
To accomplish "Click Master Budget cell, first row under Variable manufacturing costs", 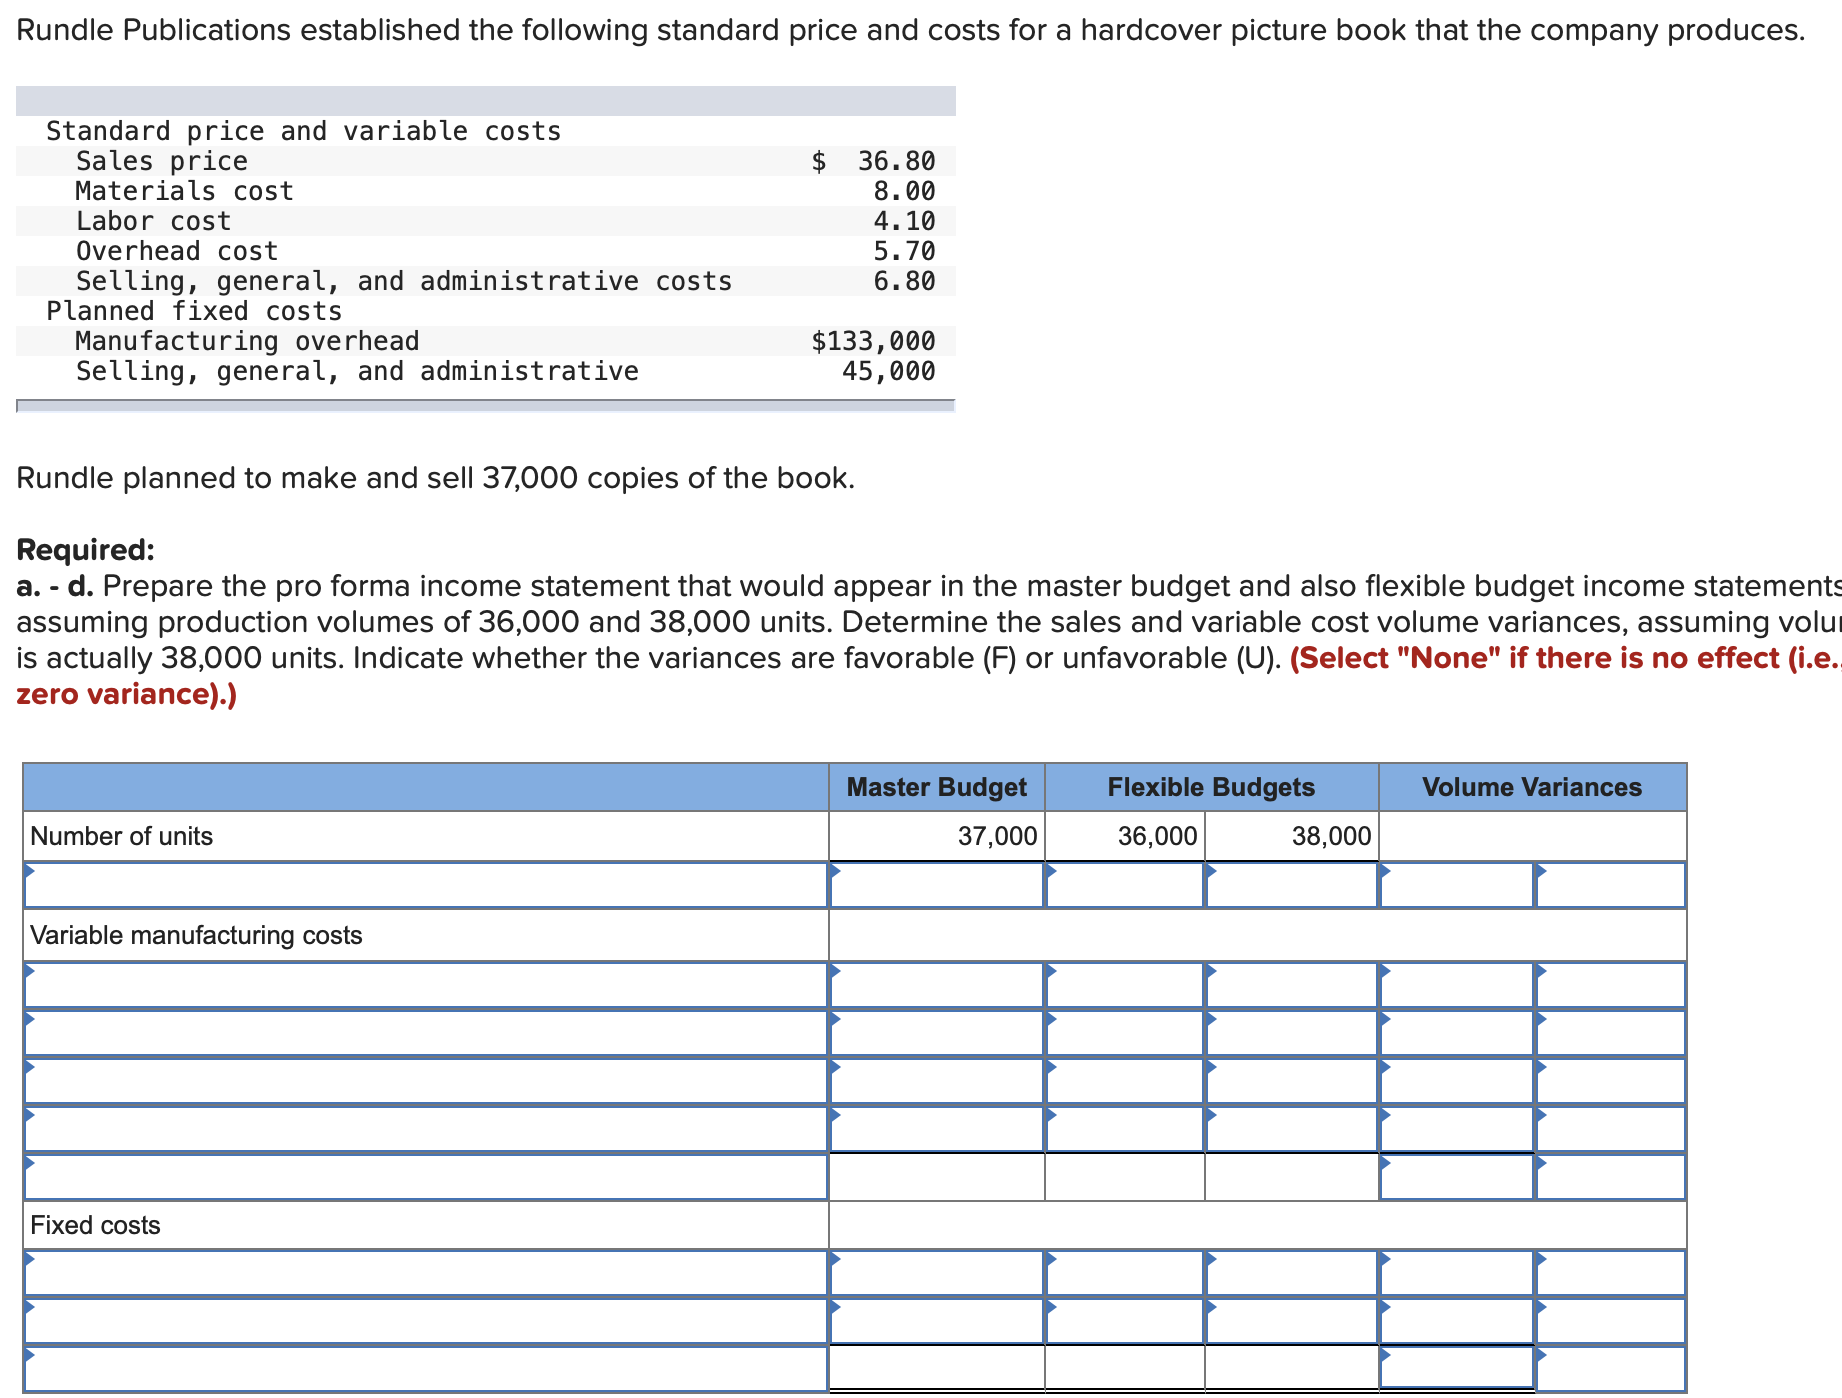I will (937, 985).
